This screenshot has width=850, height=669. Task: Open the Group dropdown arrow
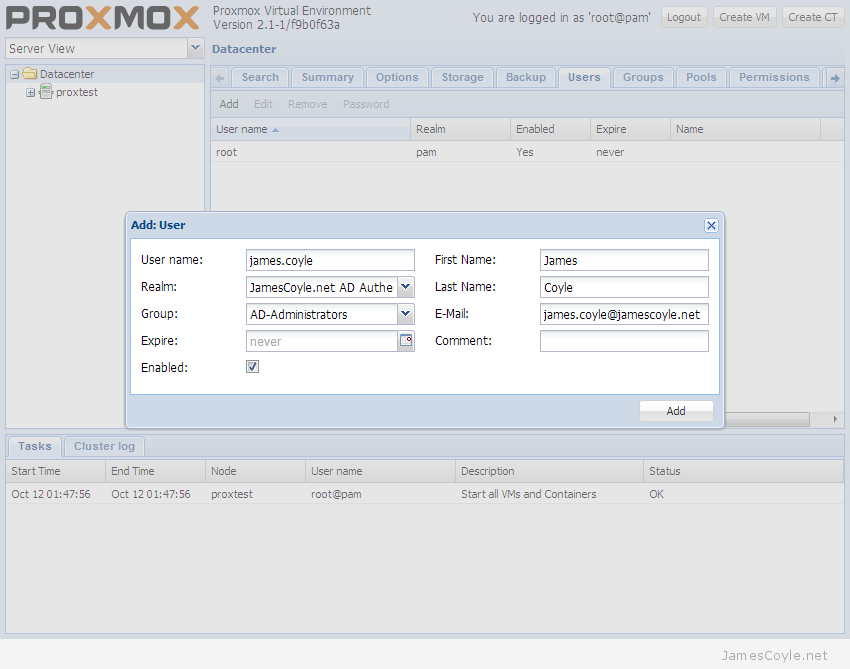(x=405, y=314)
